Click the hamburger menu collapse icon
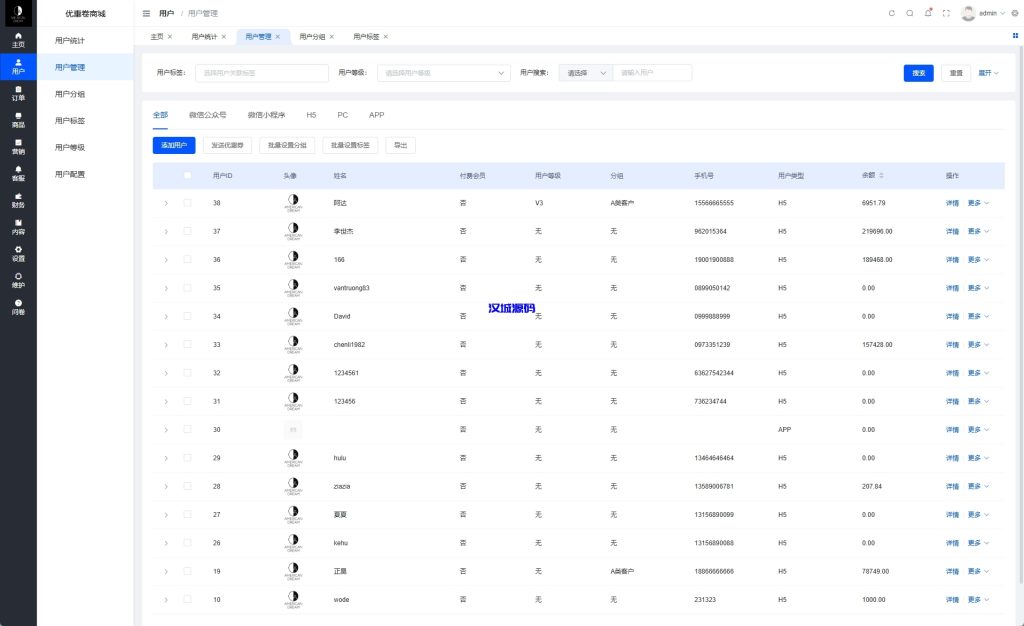 click(x=147, y=13)
